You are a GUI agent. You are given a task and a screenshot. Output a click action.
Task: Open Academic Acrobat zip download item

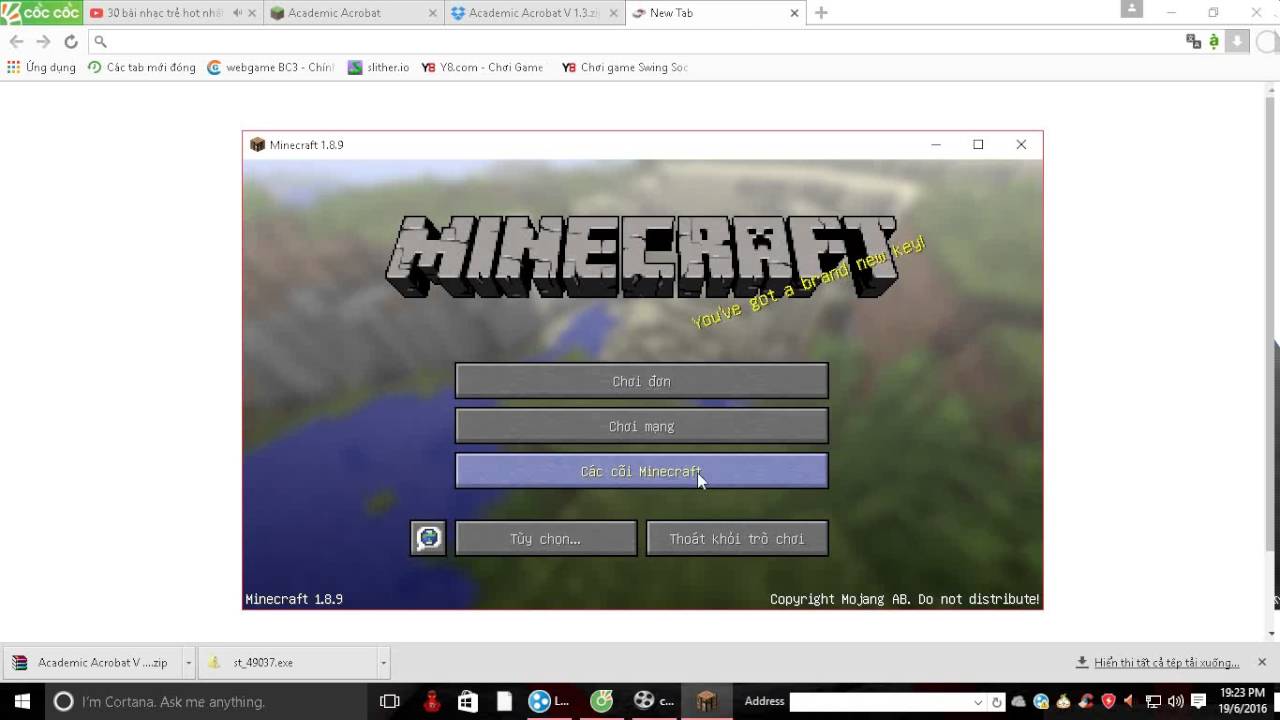(x=91, y=662)
